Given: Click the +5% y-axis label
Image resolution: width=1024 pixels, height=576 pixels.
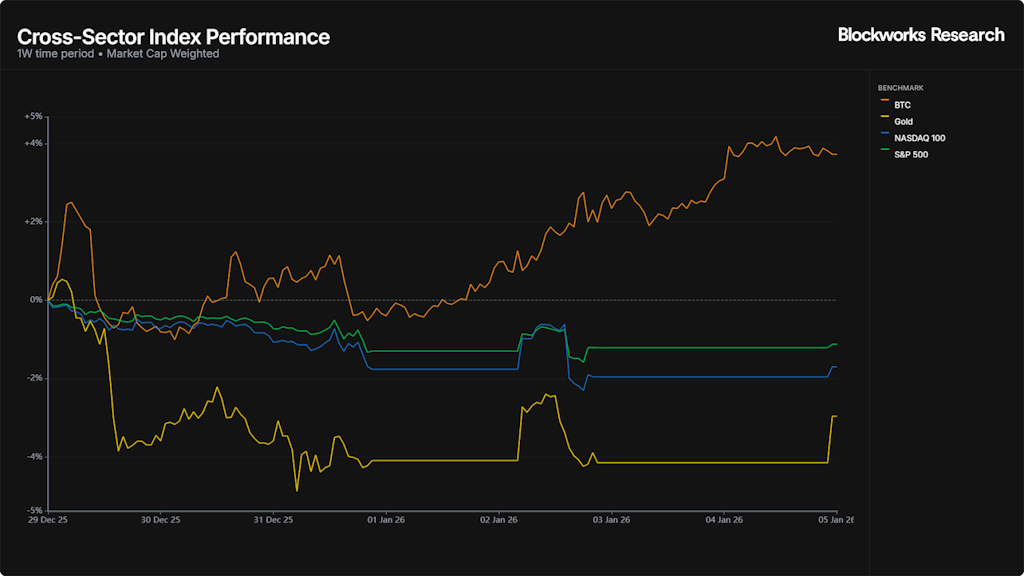Looking at the screenshot, I should tap(34, 117).
